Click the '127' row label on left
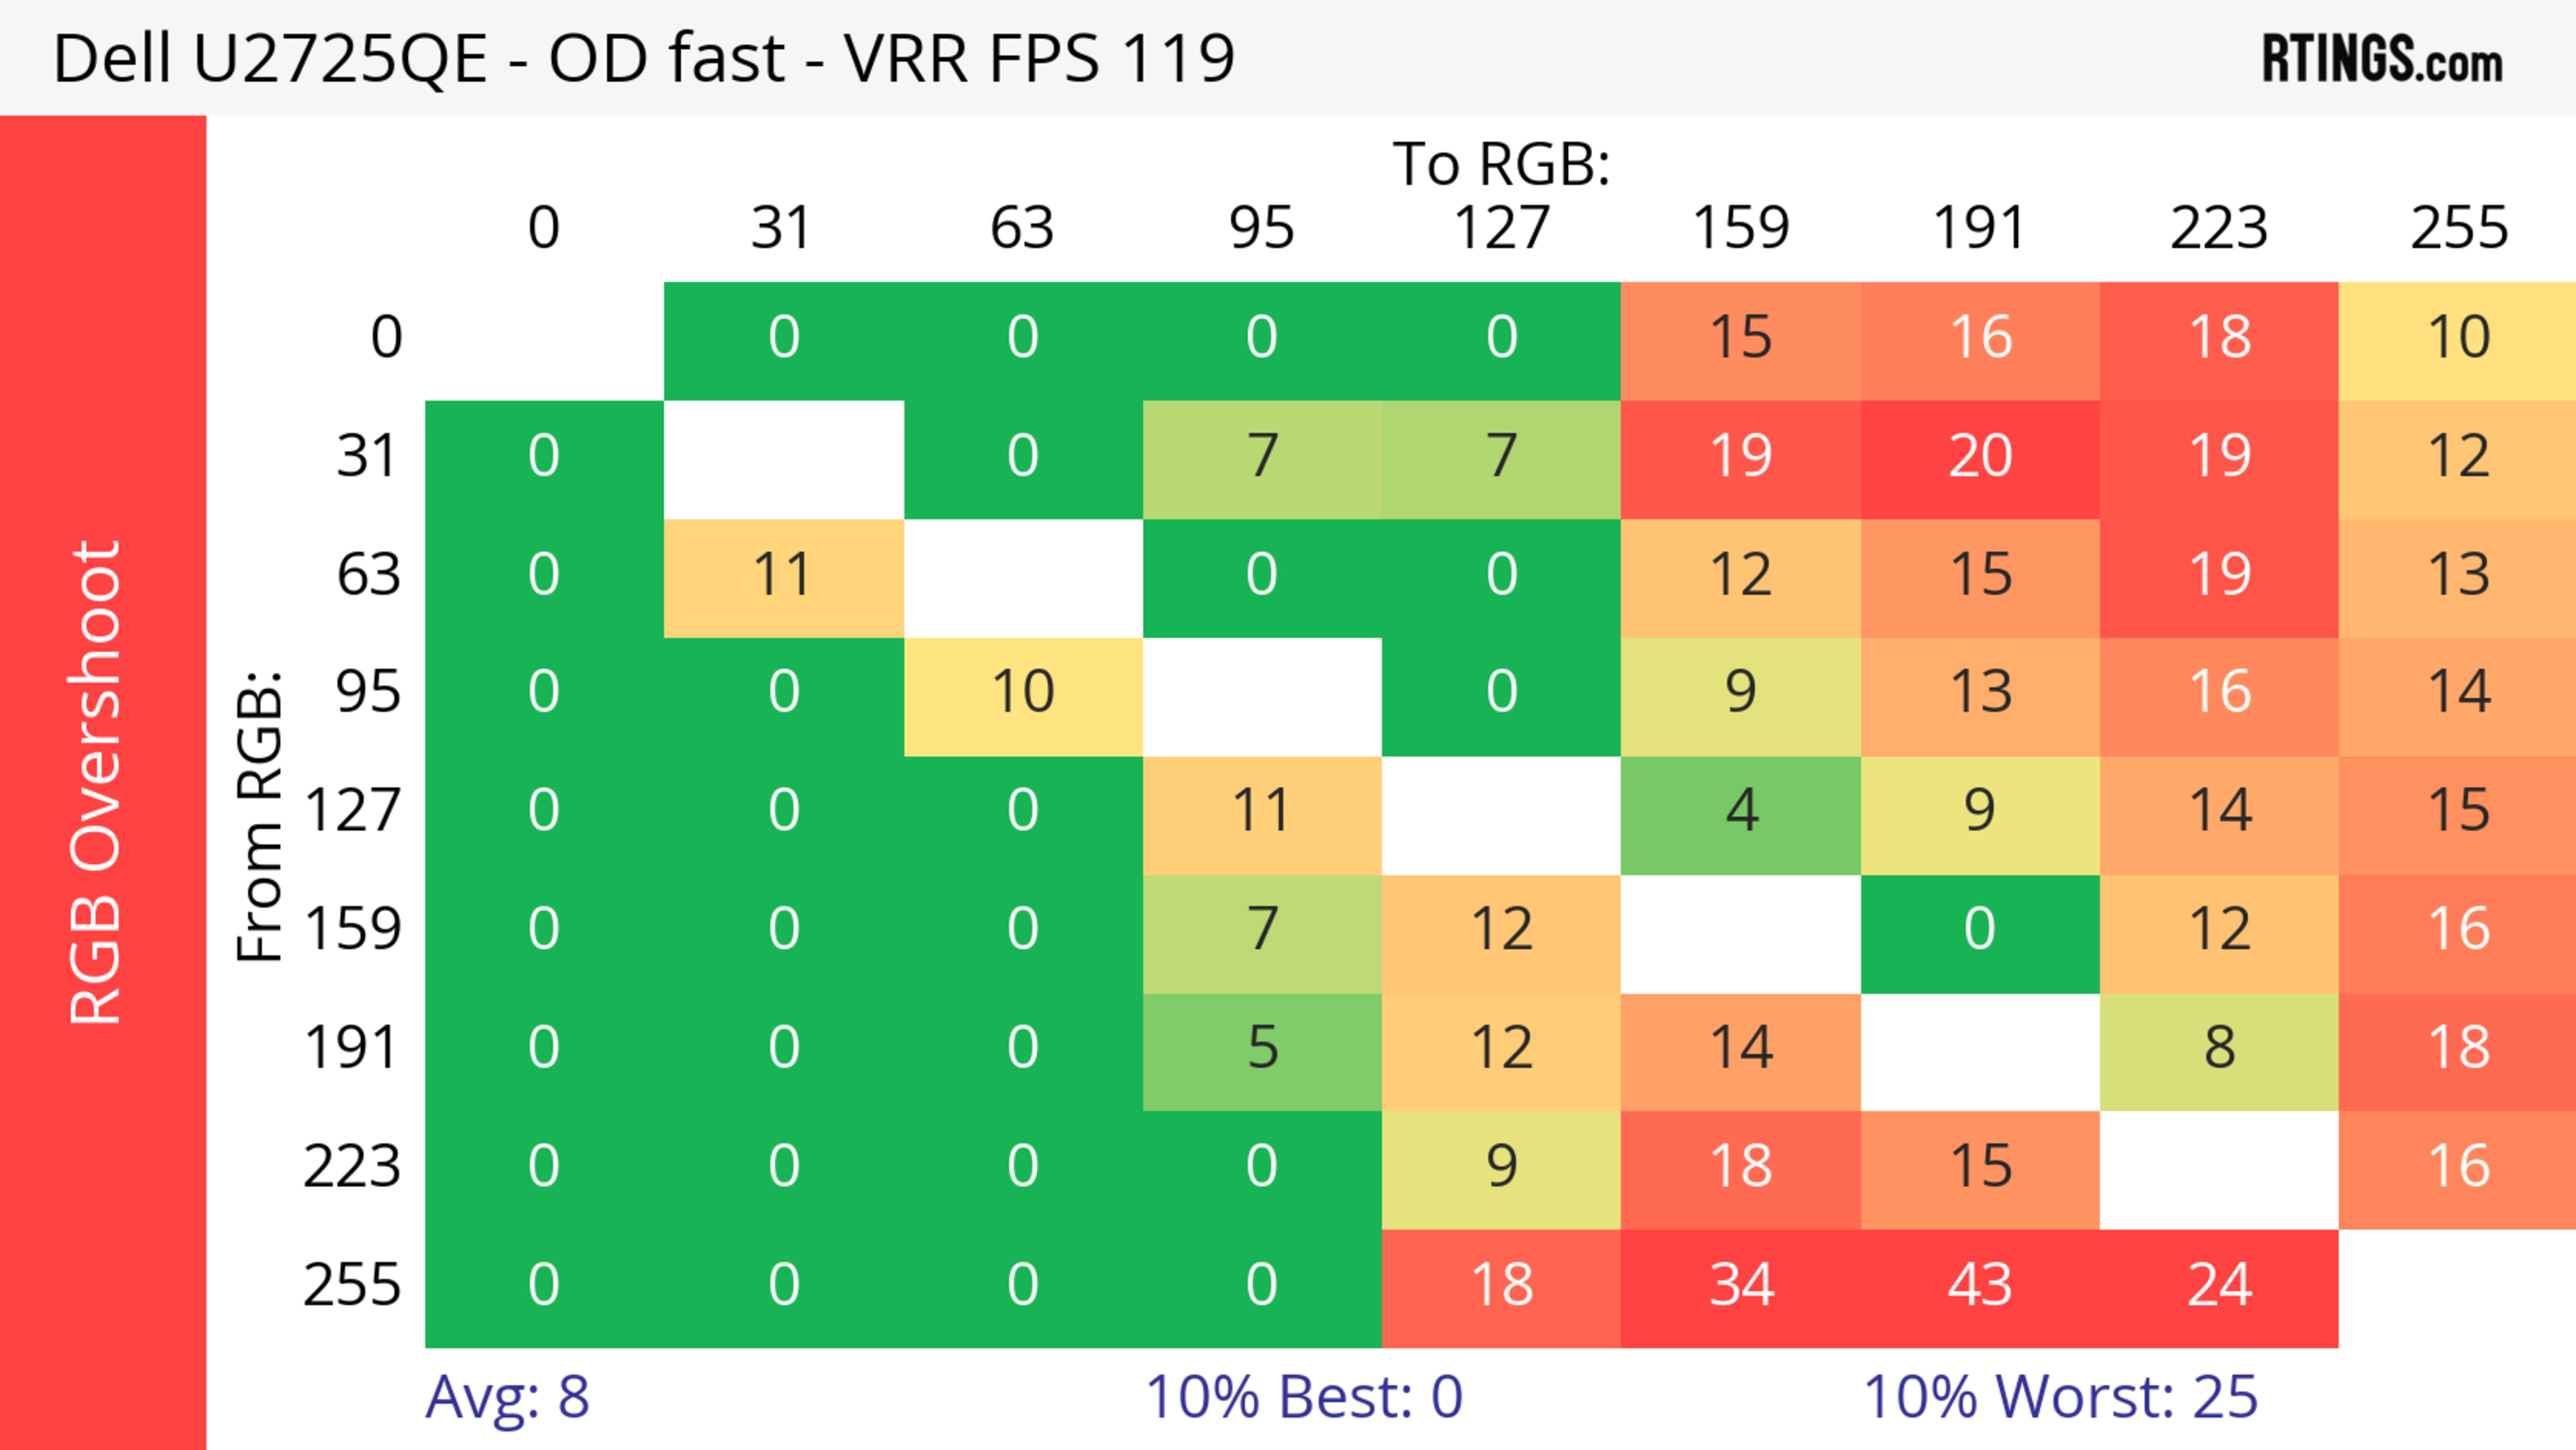 tap(352, 811)
